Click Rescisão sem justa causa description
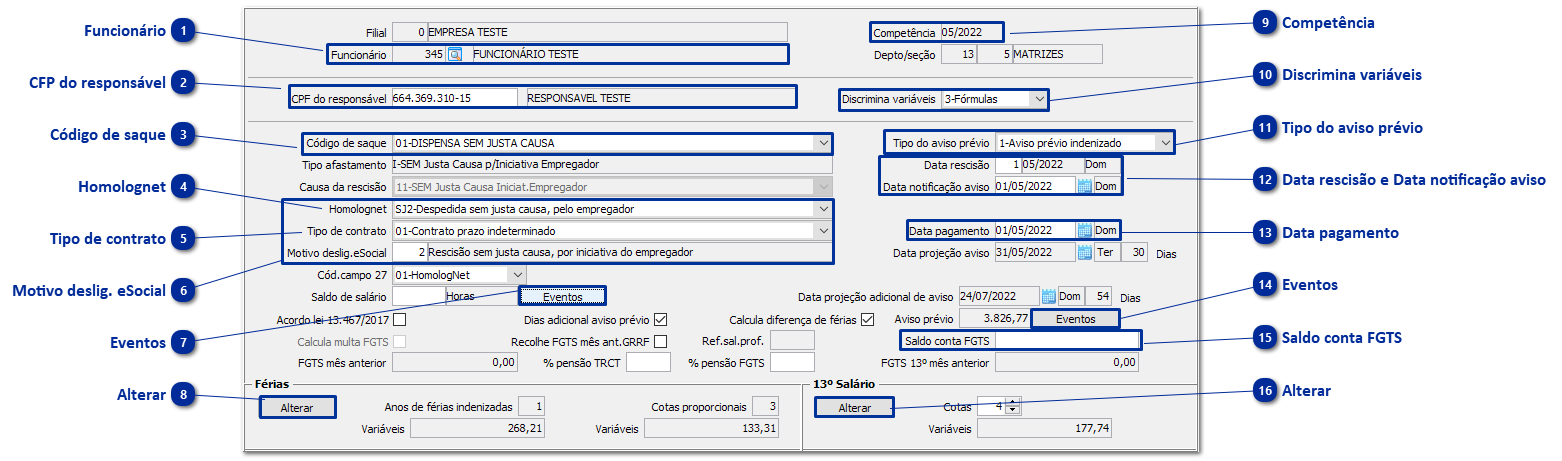 (563, 252)
